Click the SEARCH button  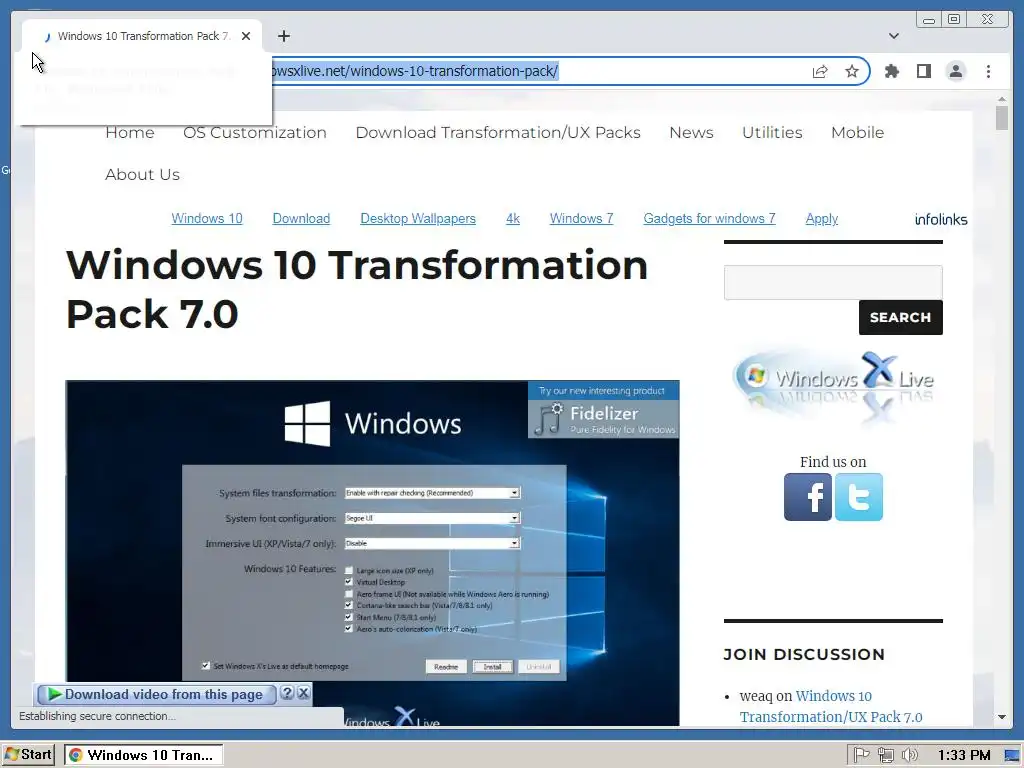coord(901,317)
